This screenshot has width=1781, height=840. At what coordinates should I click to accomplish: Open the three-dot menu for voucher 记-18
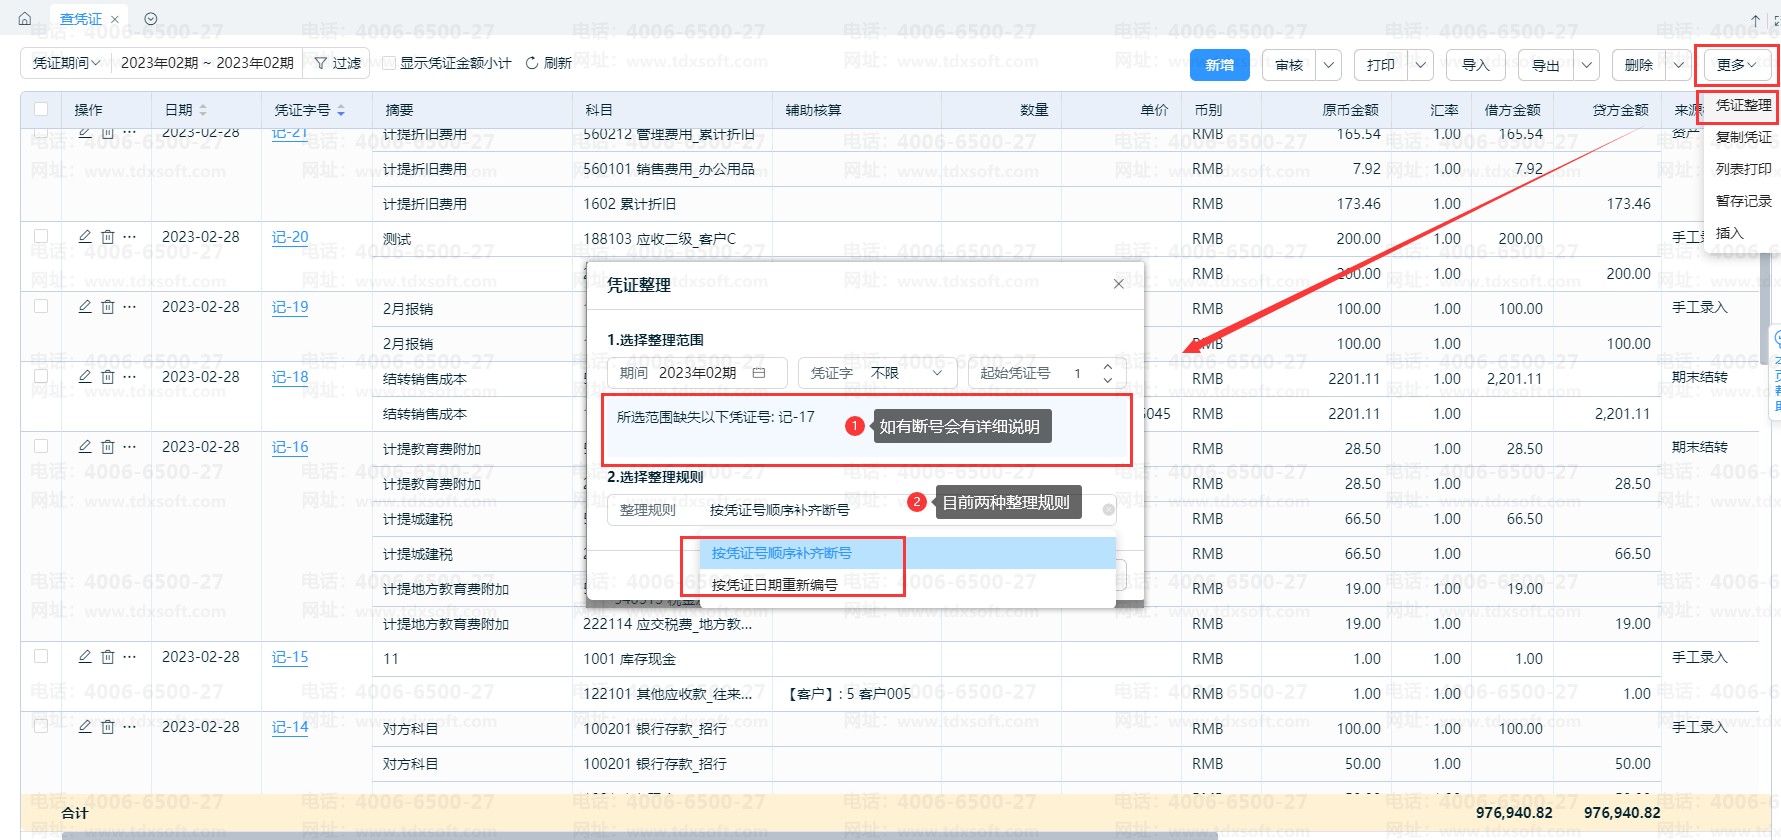[x=130, y=377]
